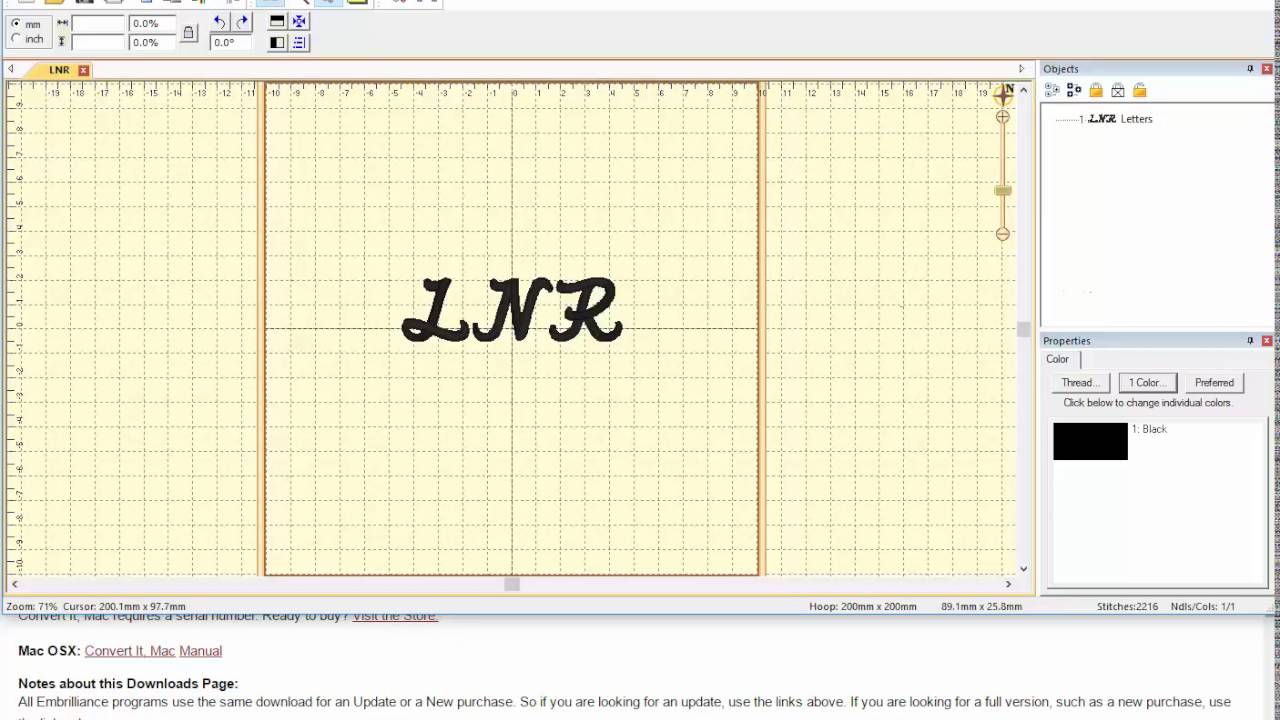Image resolution: width=1280 pixels, height=720 pixels.
Task: Click the width percentage field
Action: click(x=152, y=23)
